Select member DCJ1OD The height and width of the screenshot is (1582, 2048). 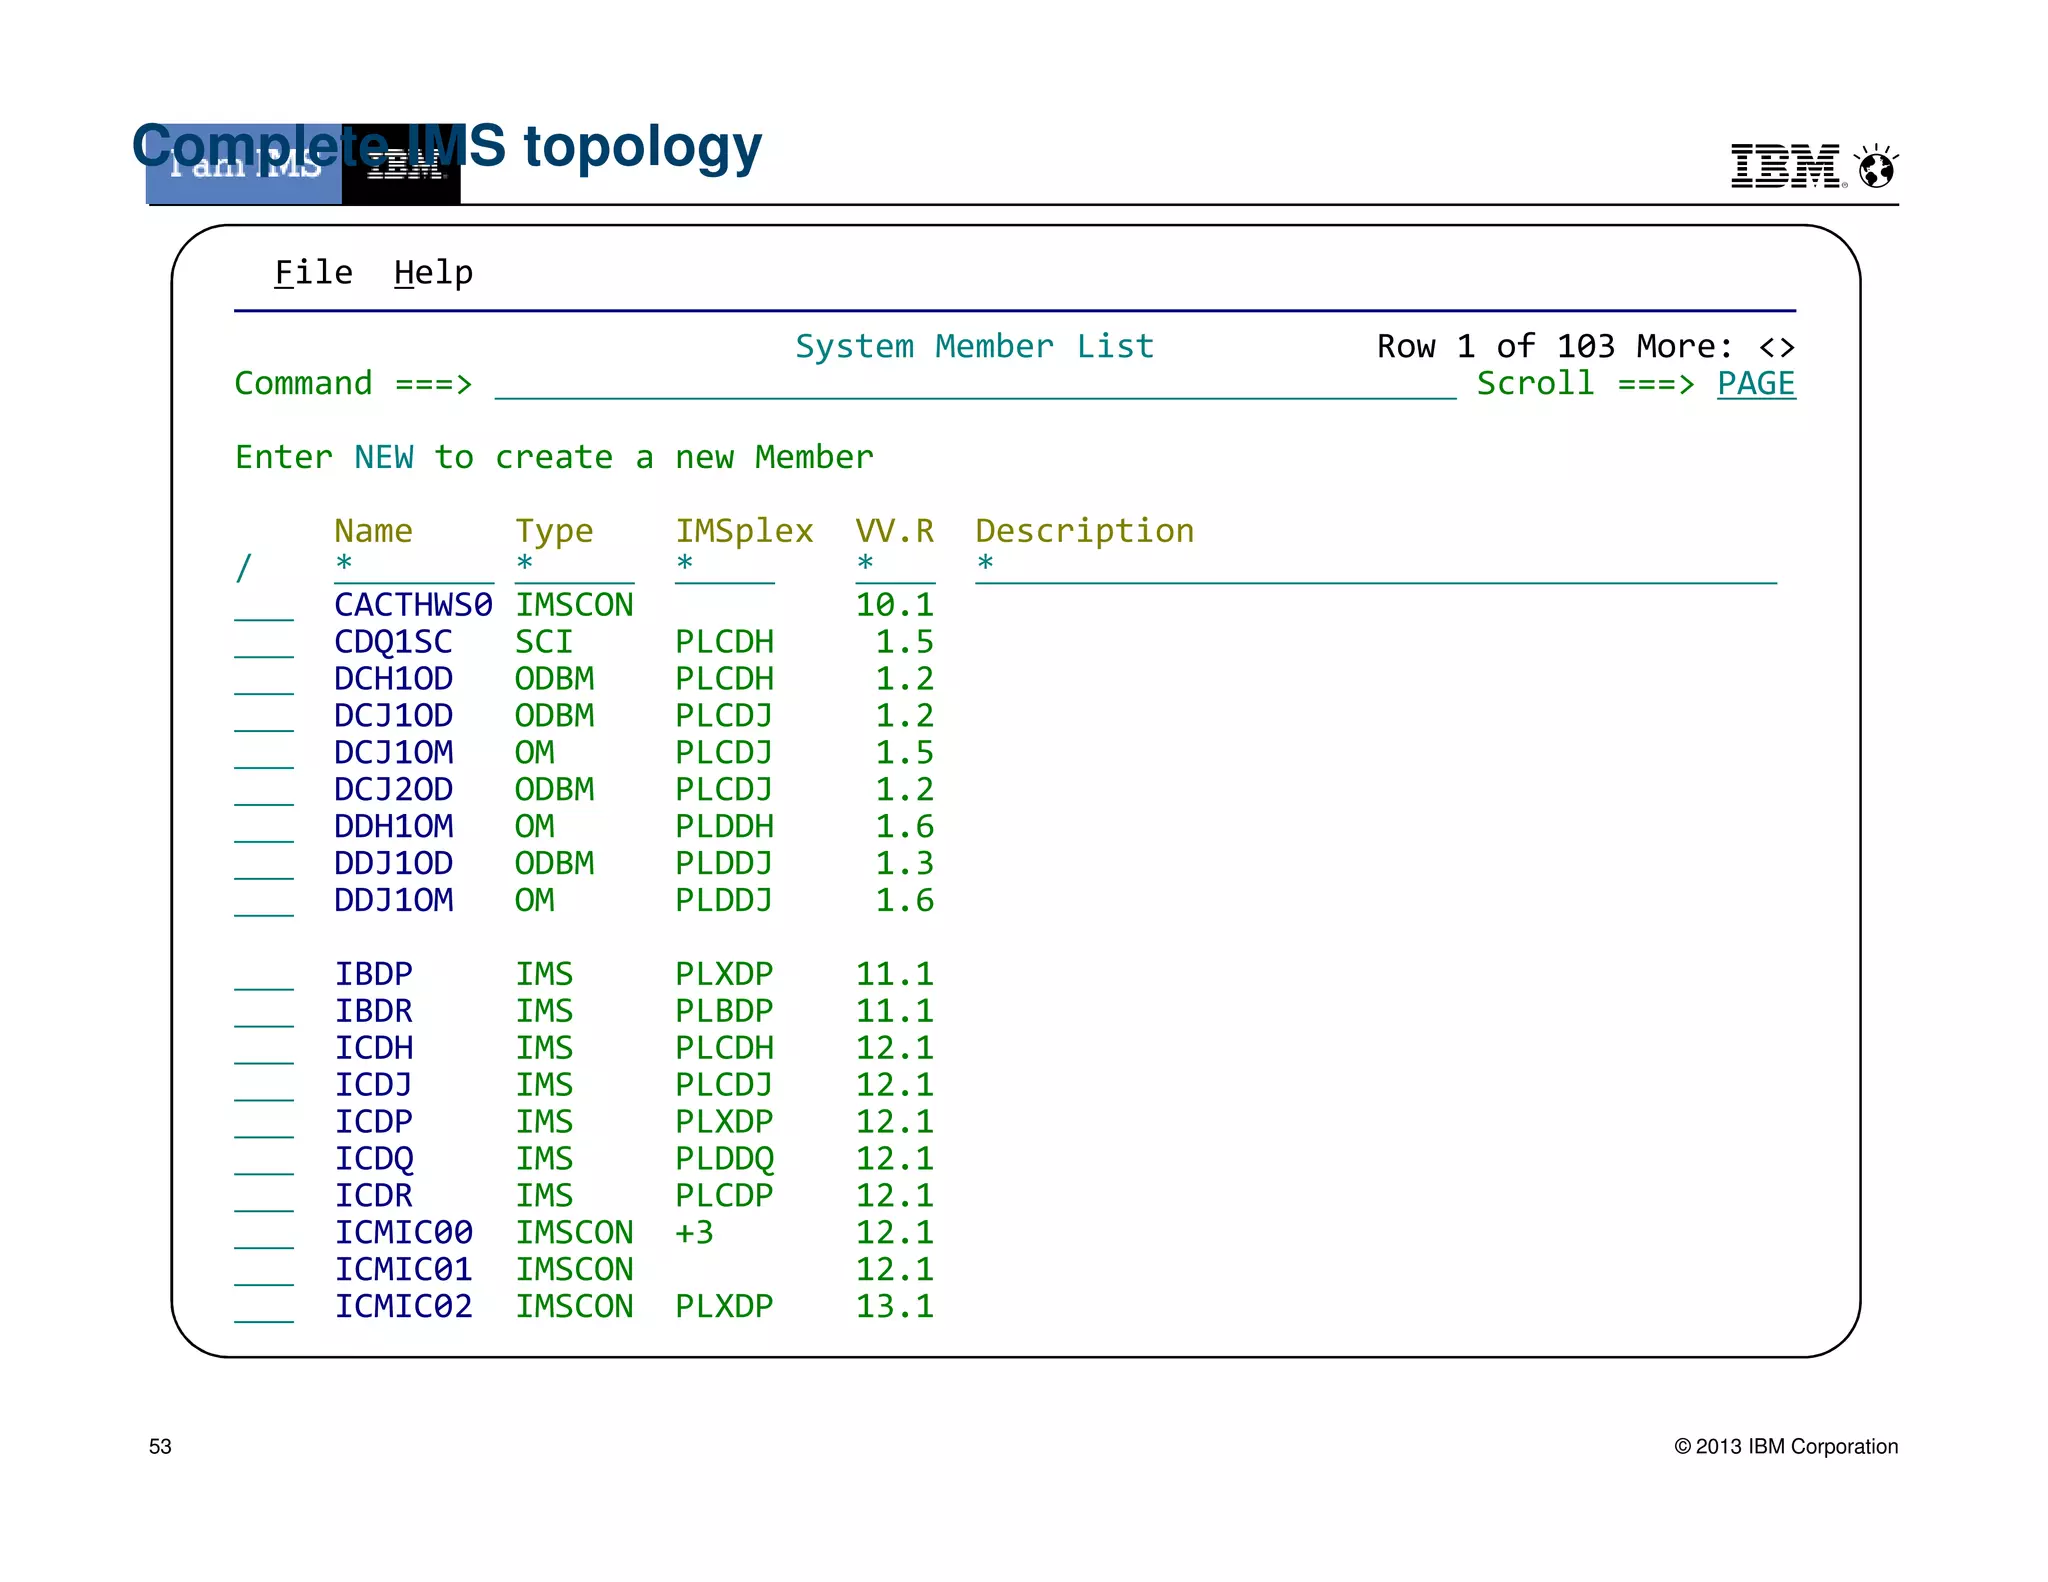coord(393,716)
